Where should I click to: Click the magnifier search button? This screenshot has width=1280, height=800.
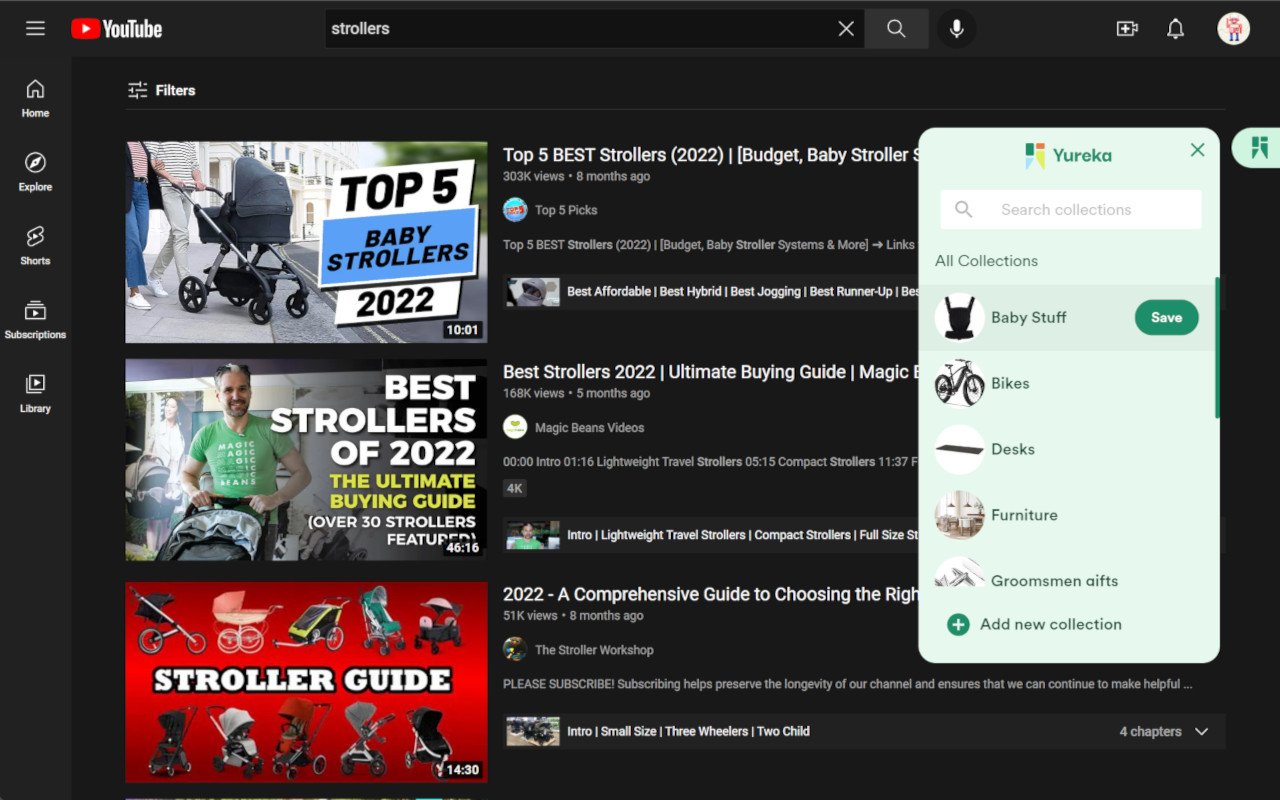896,29
